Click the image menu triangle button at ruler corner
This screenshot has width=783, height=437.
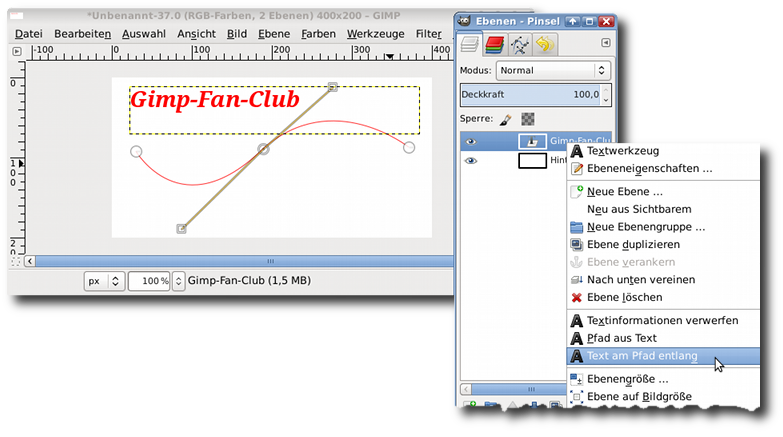point(16,51)
